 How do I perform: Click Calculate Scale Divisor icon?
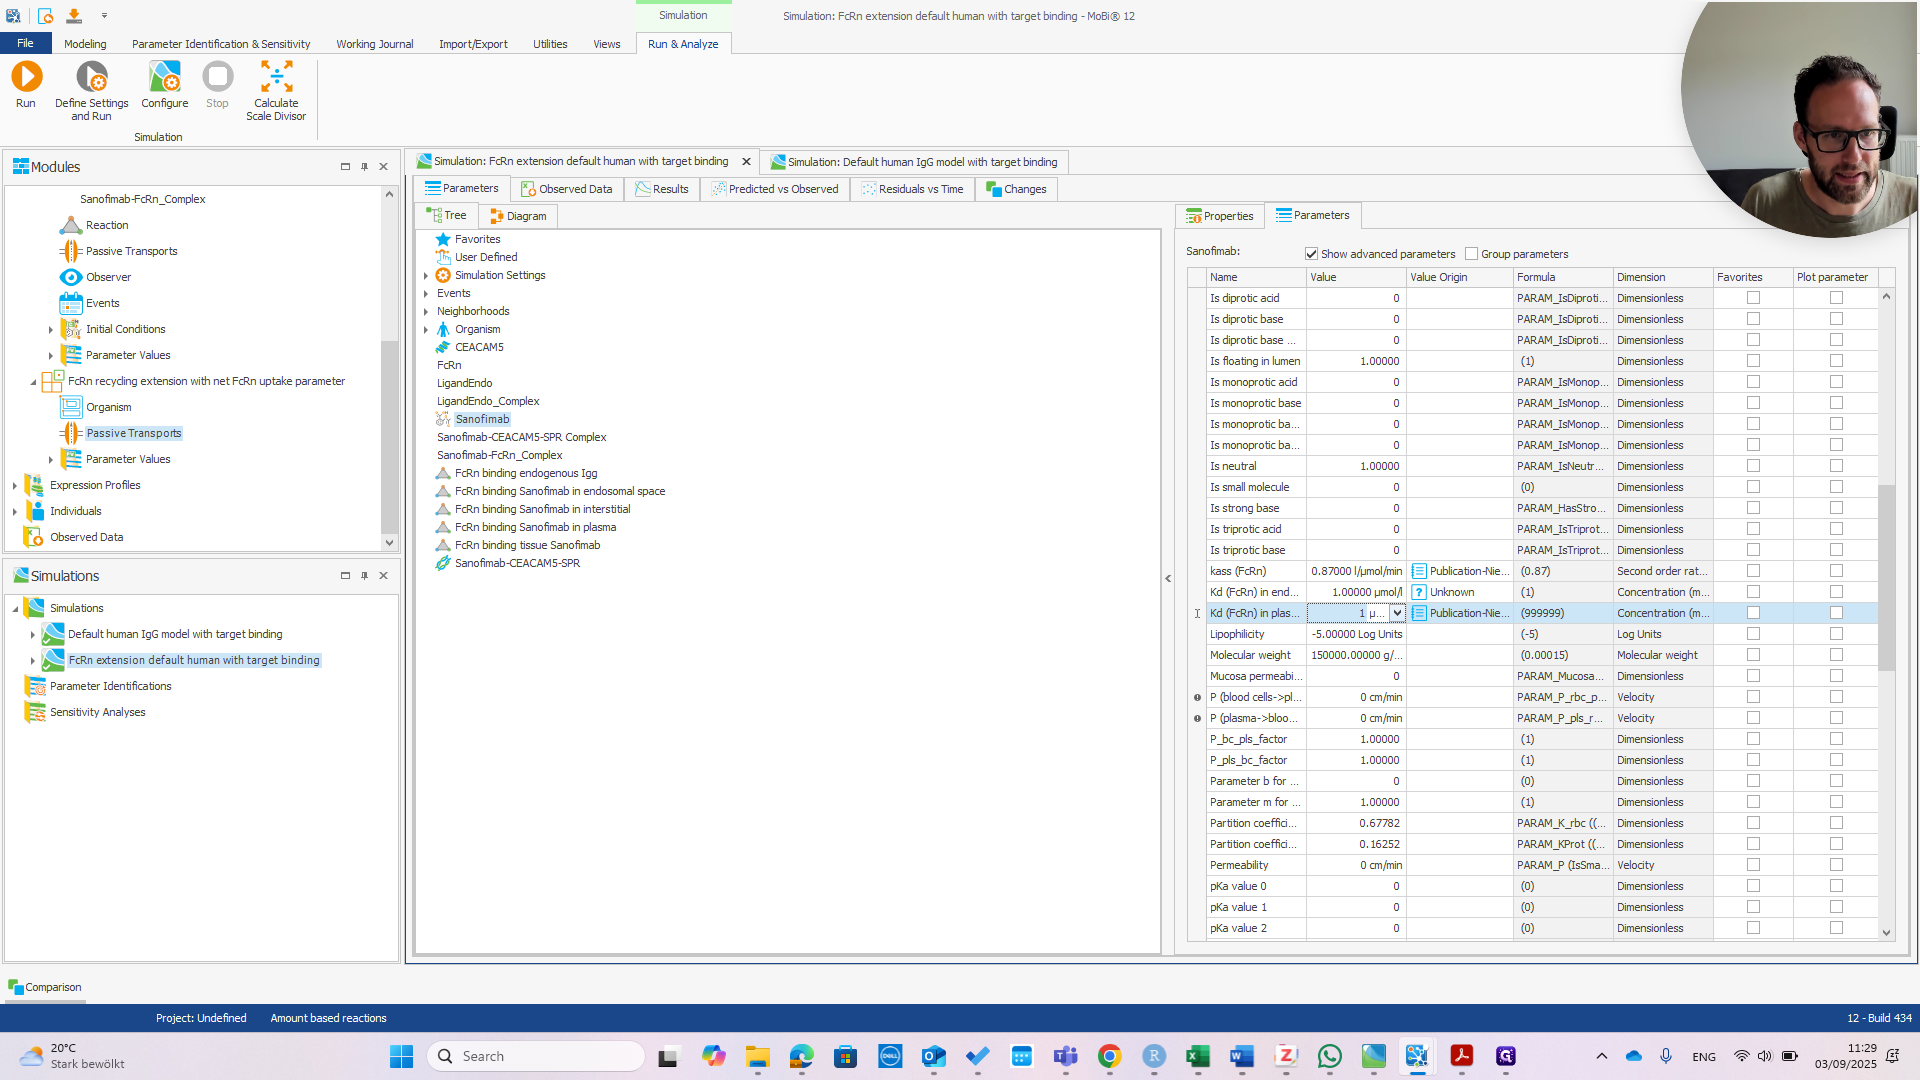point(276,77)
